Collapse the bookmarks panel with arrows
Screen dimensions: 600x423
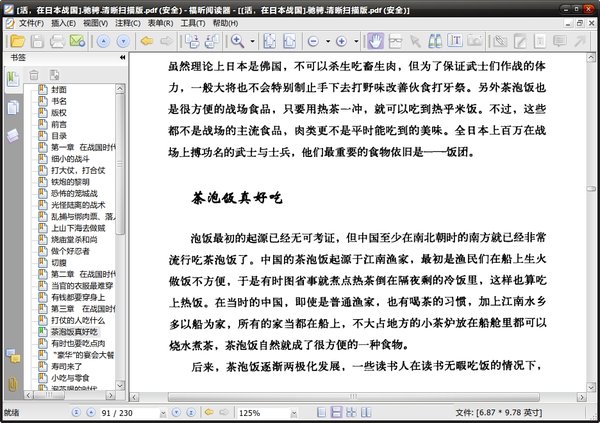(x=121, y=59)
